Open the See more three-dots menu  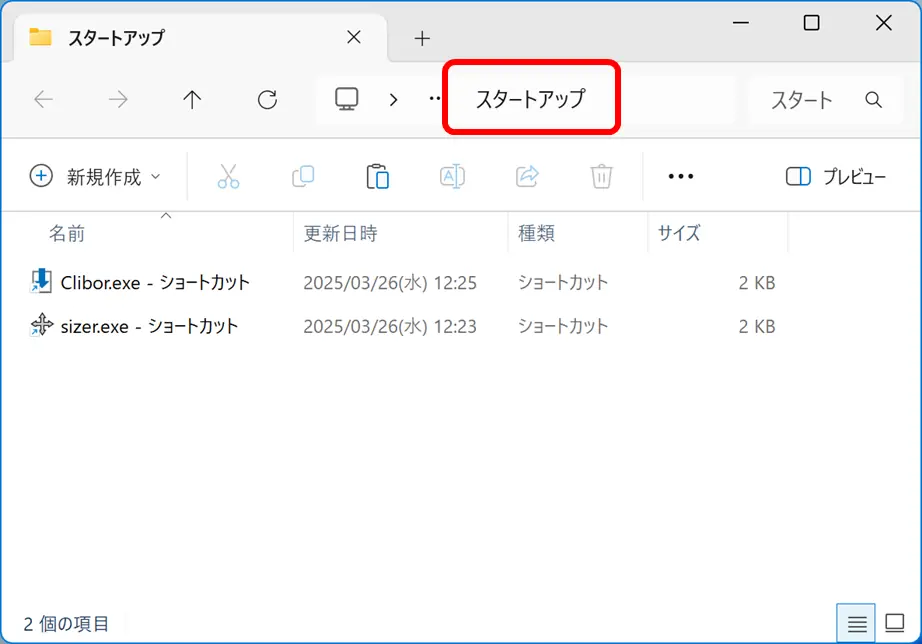click(680, 177)
